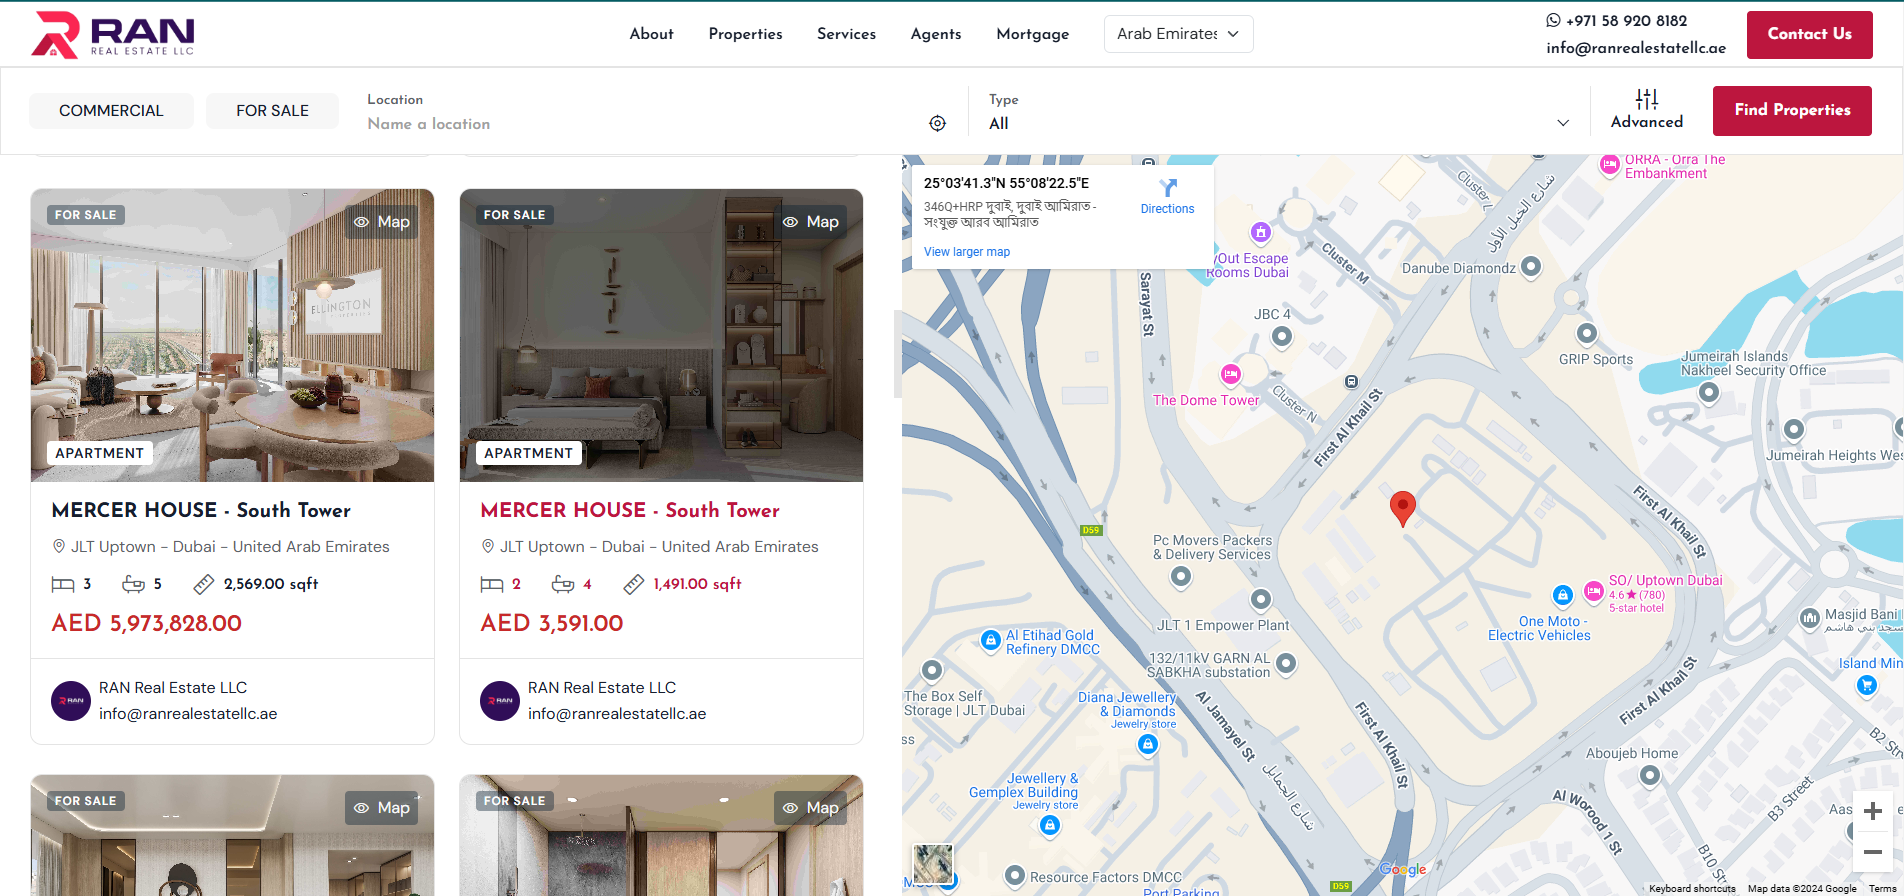Click the locate-me crosshair icon
1904x896 pixels.
(937, 123)
